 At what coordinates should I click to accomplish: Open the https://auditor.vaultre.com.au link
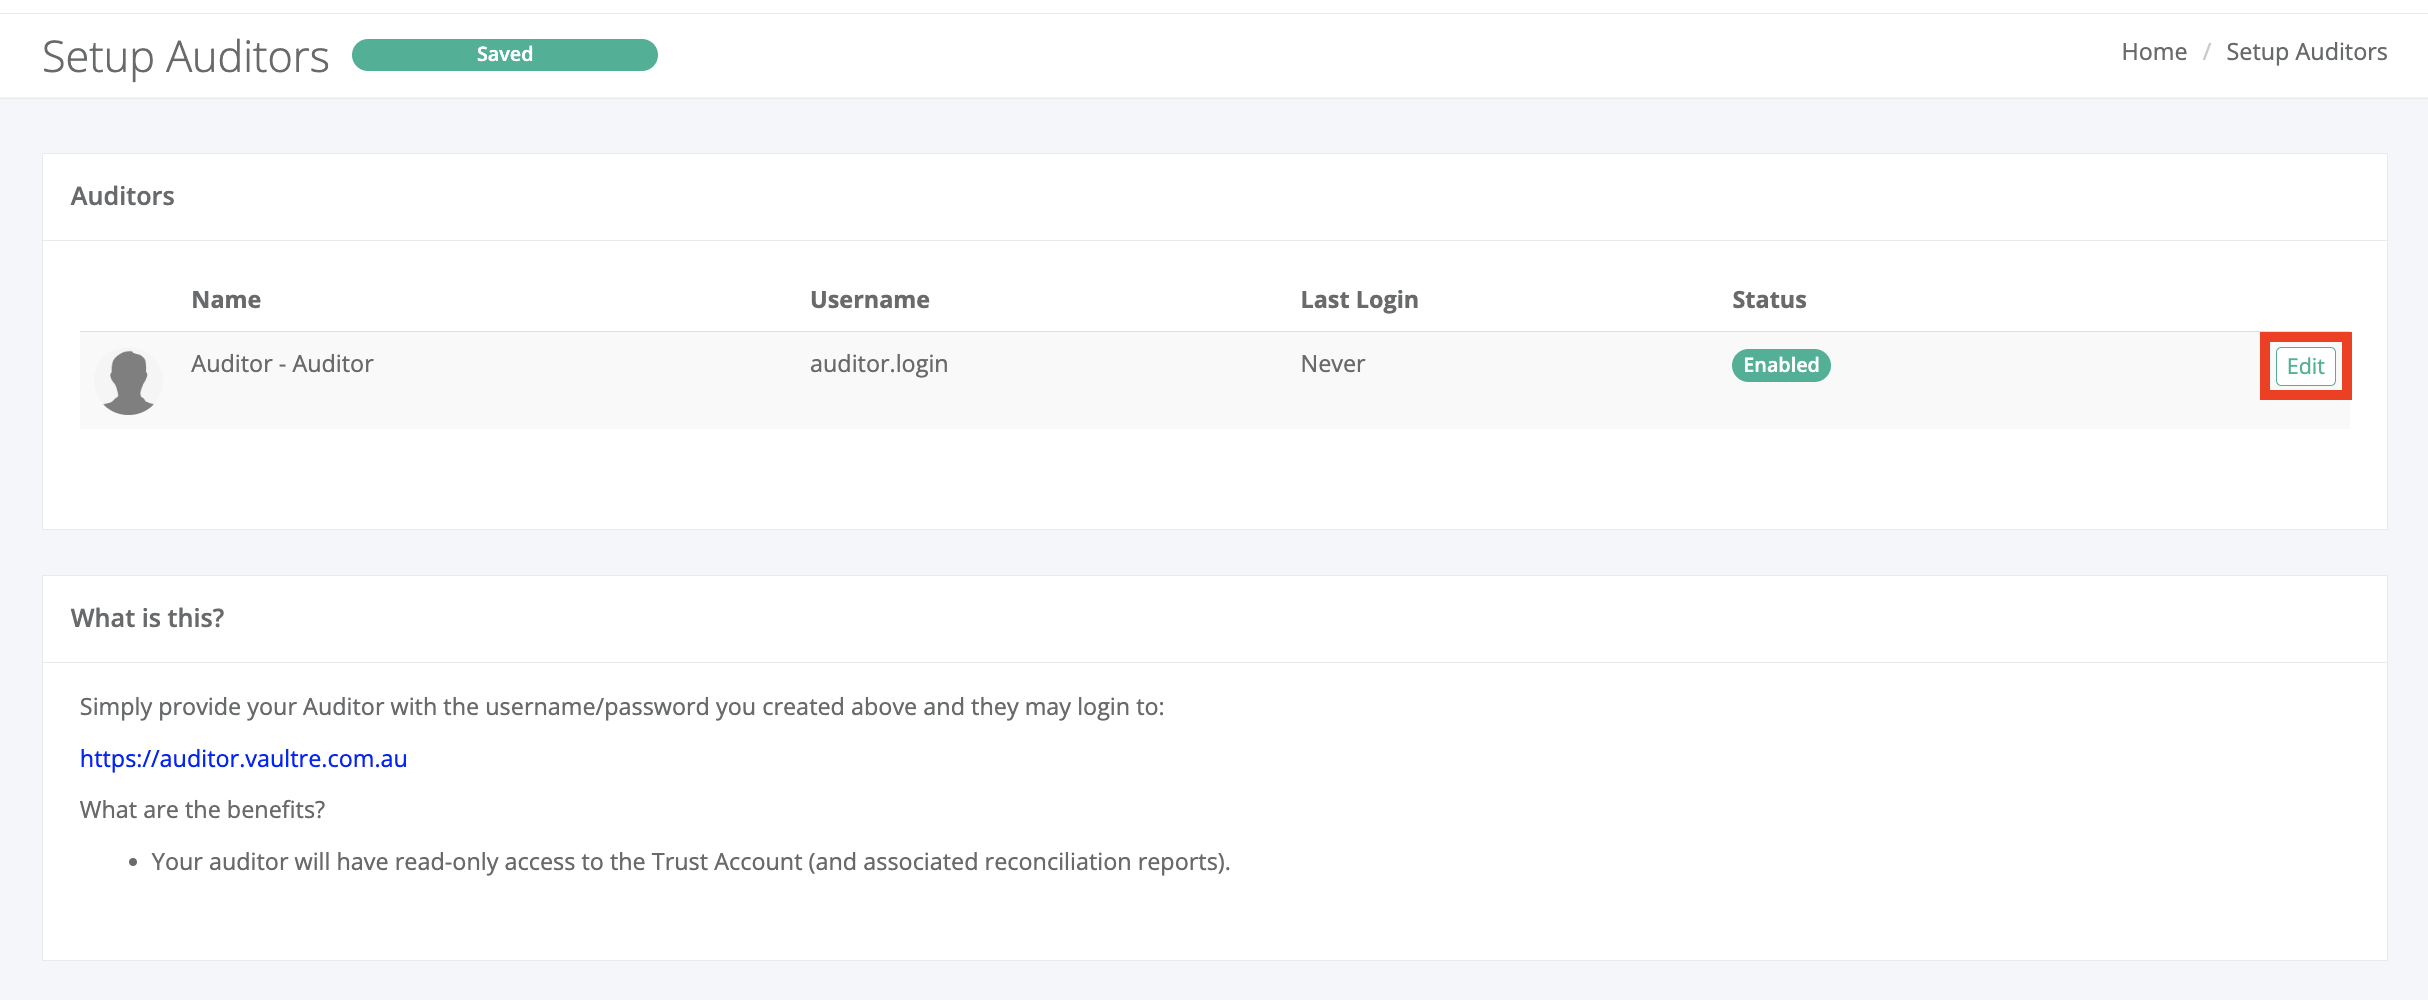tap(243, 759)
